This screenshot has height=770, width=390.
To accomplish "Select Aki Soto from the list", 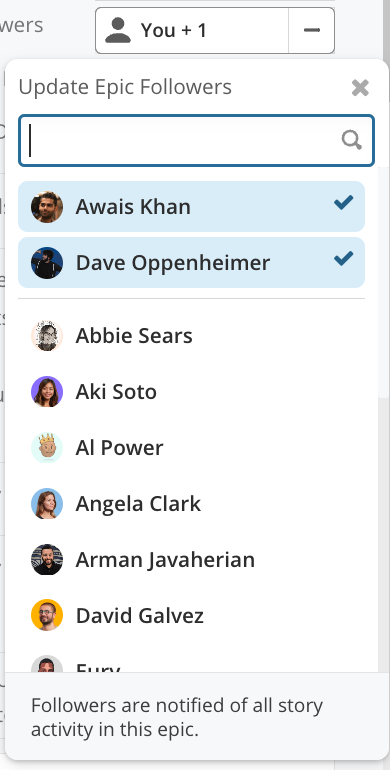I will (x=192, y=392).
